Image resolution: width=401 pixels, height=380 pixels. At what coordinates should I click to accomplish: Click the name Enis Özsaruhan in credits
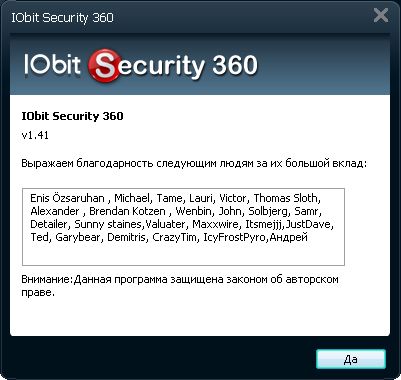click(x=67, y=198)
